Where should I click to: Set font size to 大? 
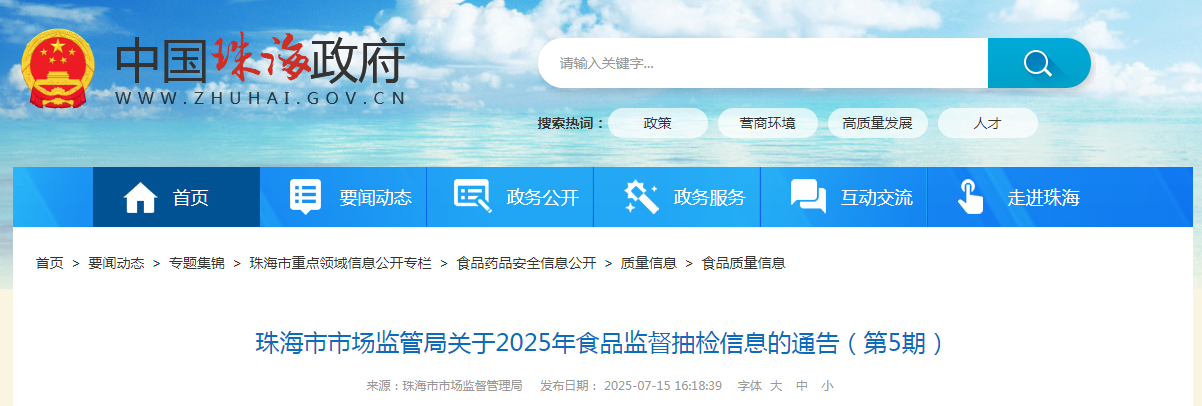tap(776, 385)
